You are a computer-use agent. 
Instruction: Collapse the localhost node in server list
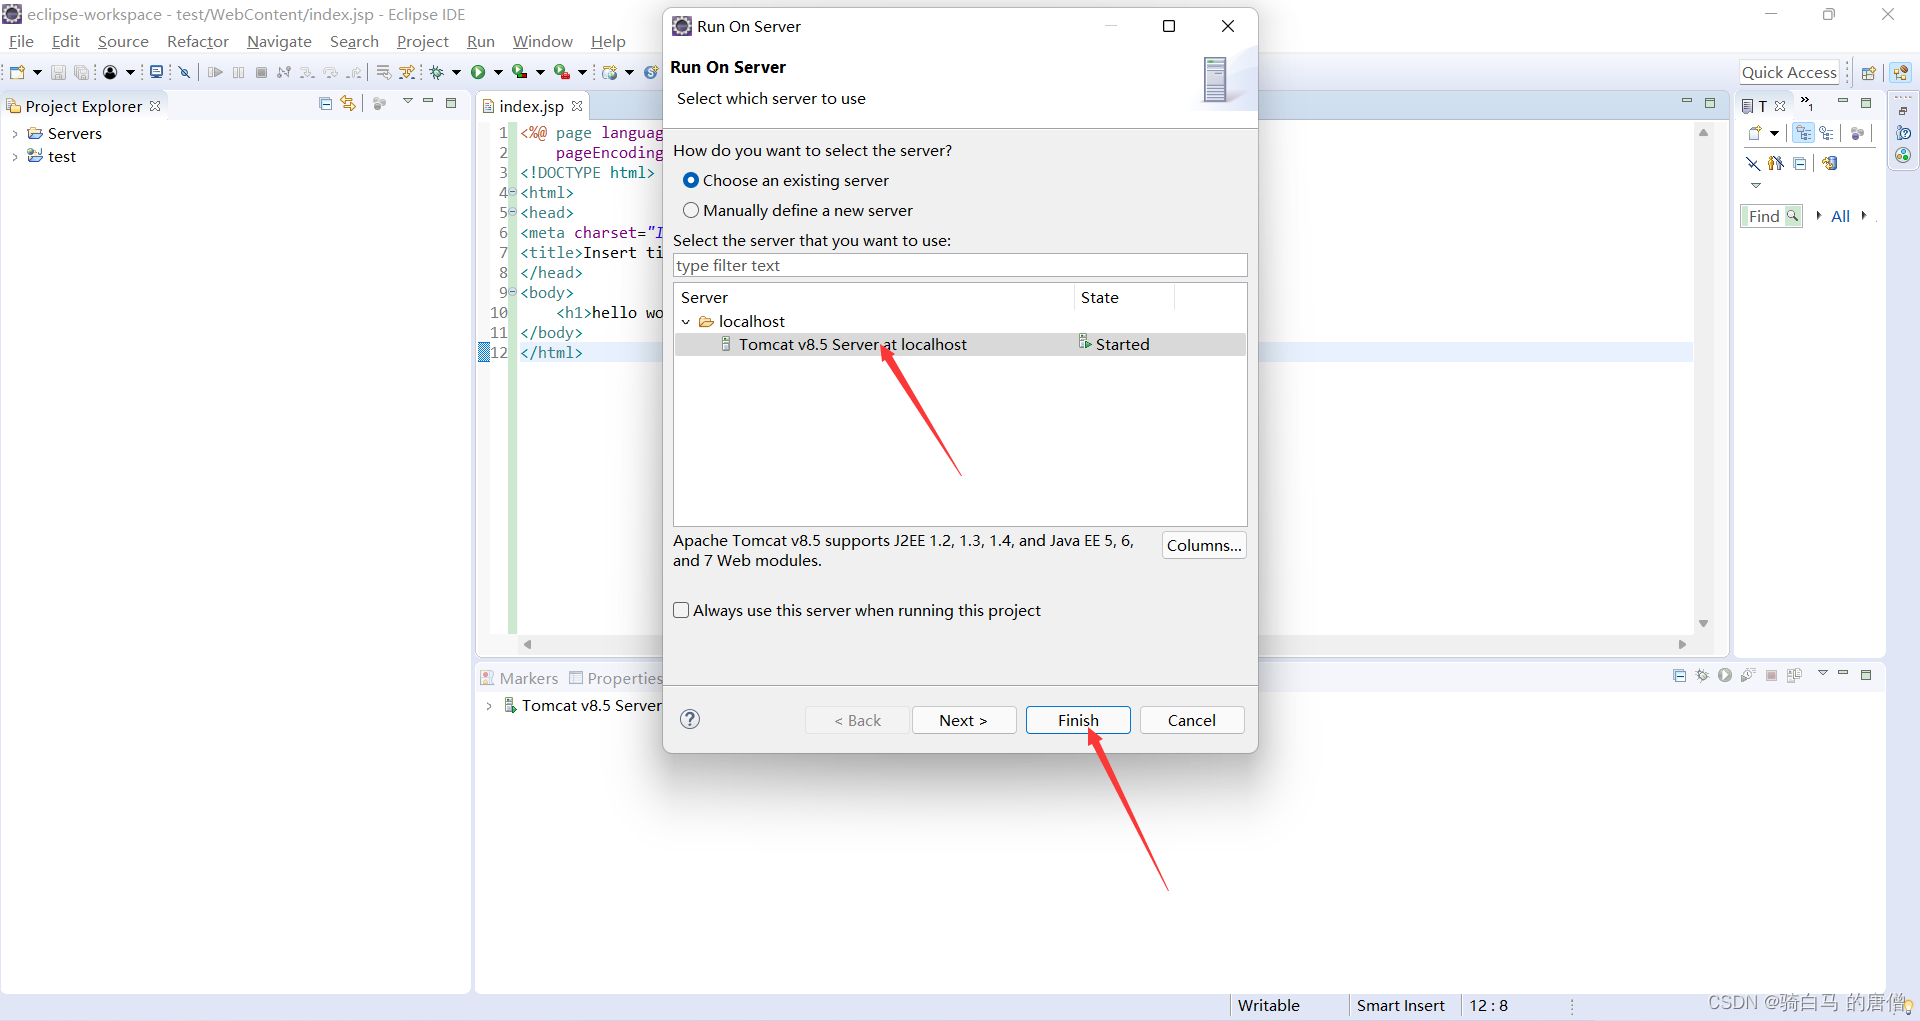pyautogui.click(x=686, y=321)
